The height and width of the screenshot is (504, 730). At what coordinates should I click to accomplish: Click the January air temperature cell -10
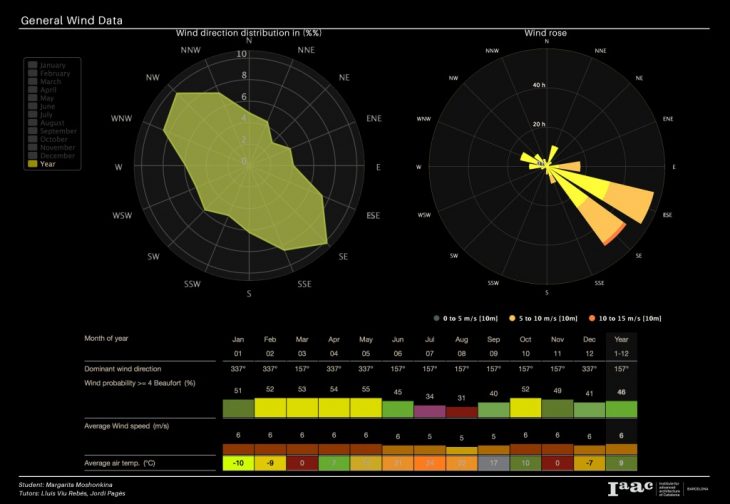click(x=238, y=462)
